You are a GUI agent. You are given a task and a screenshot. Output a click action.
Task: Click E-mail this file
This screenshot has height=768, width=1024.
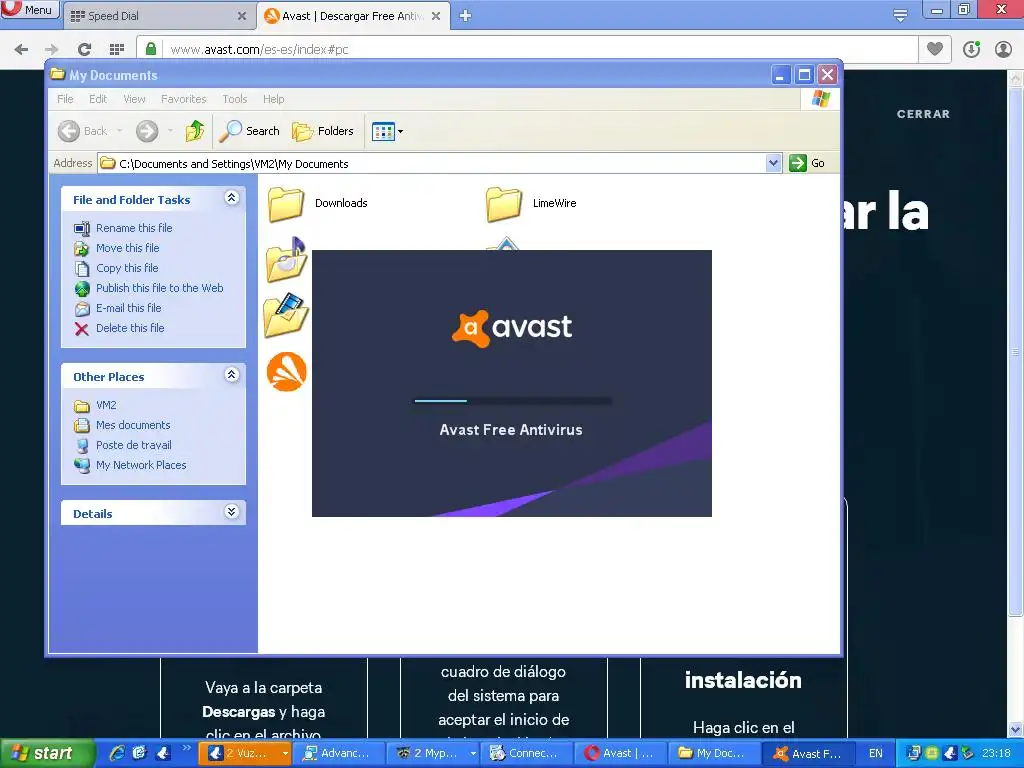coord(129,308)
